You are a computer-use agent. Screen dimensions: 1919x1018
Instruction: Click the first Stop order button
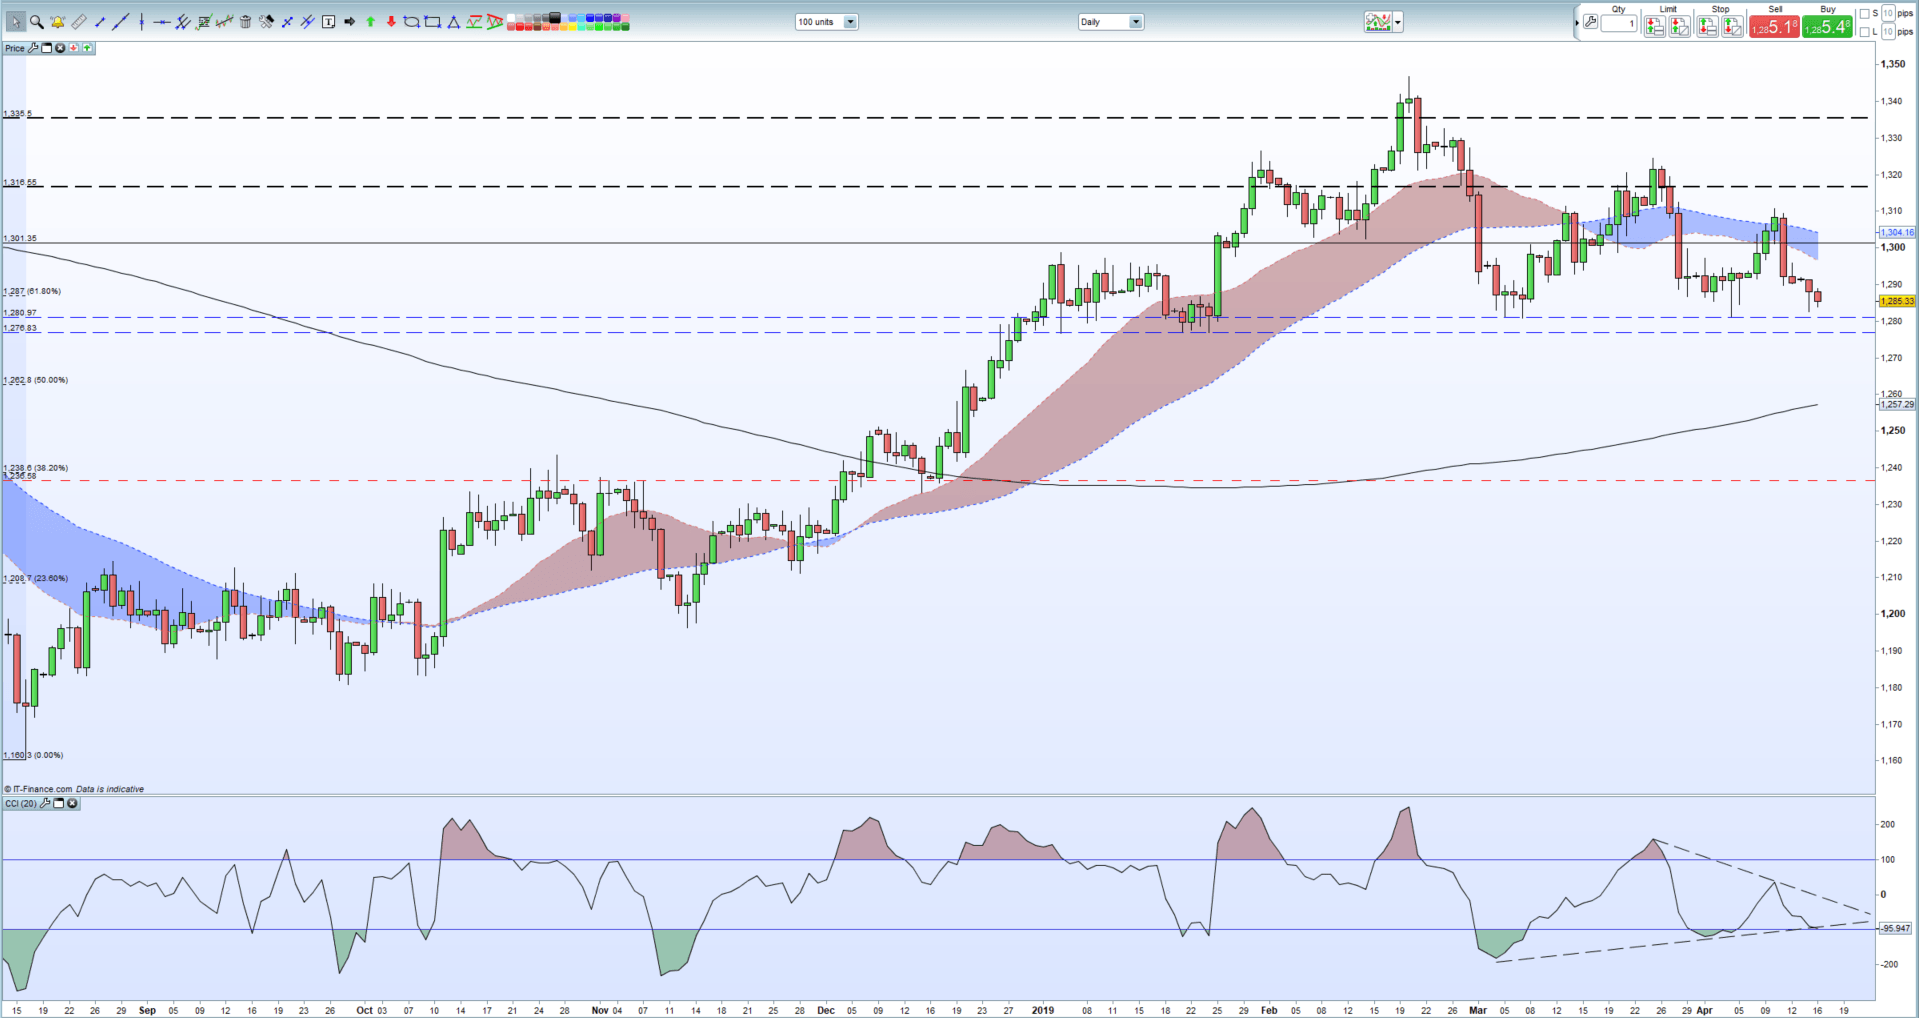(1707, 27)
